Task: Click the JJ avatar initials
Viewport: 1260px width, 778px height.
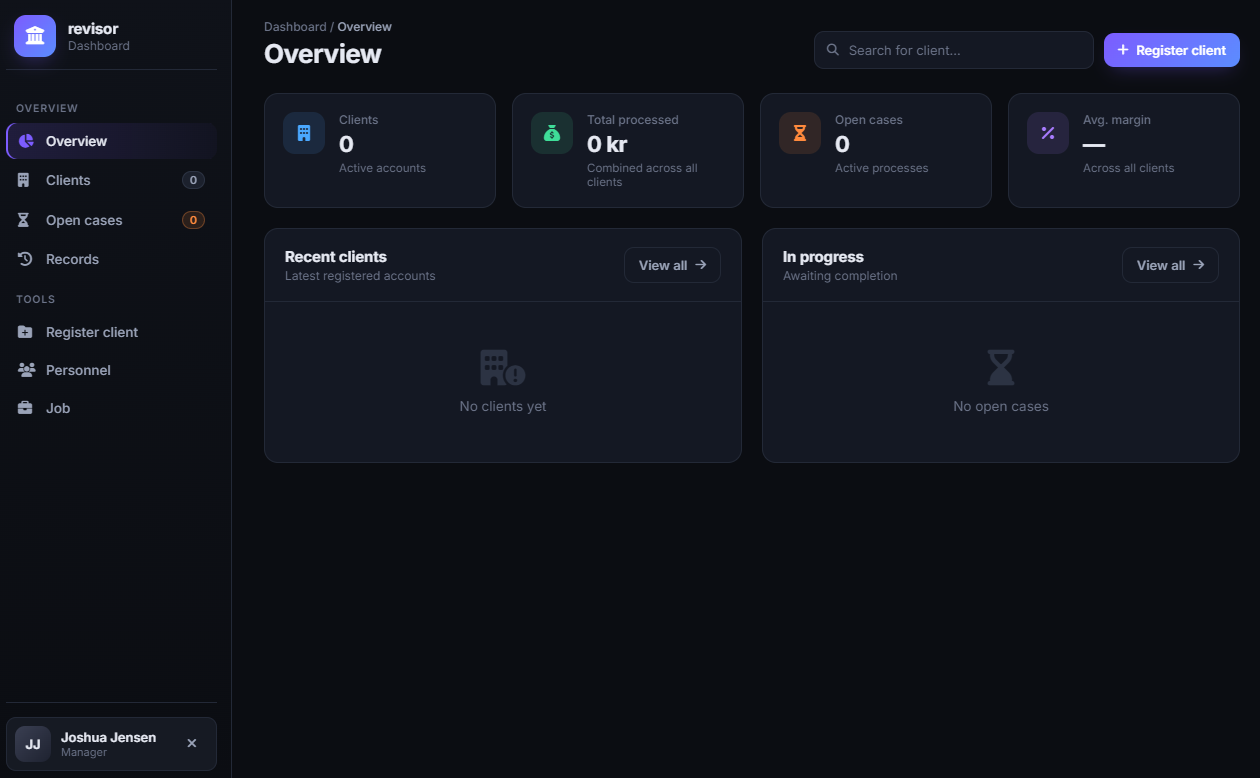Action: (x=33, y=744)
